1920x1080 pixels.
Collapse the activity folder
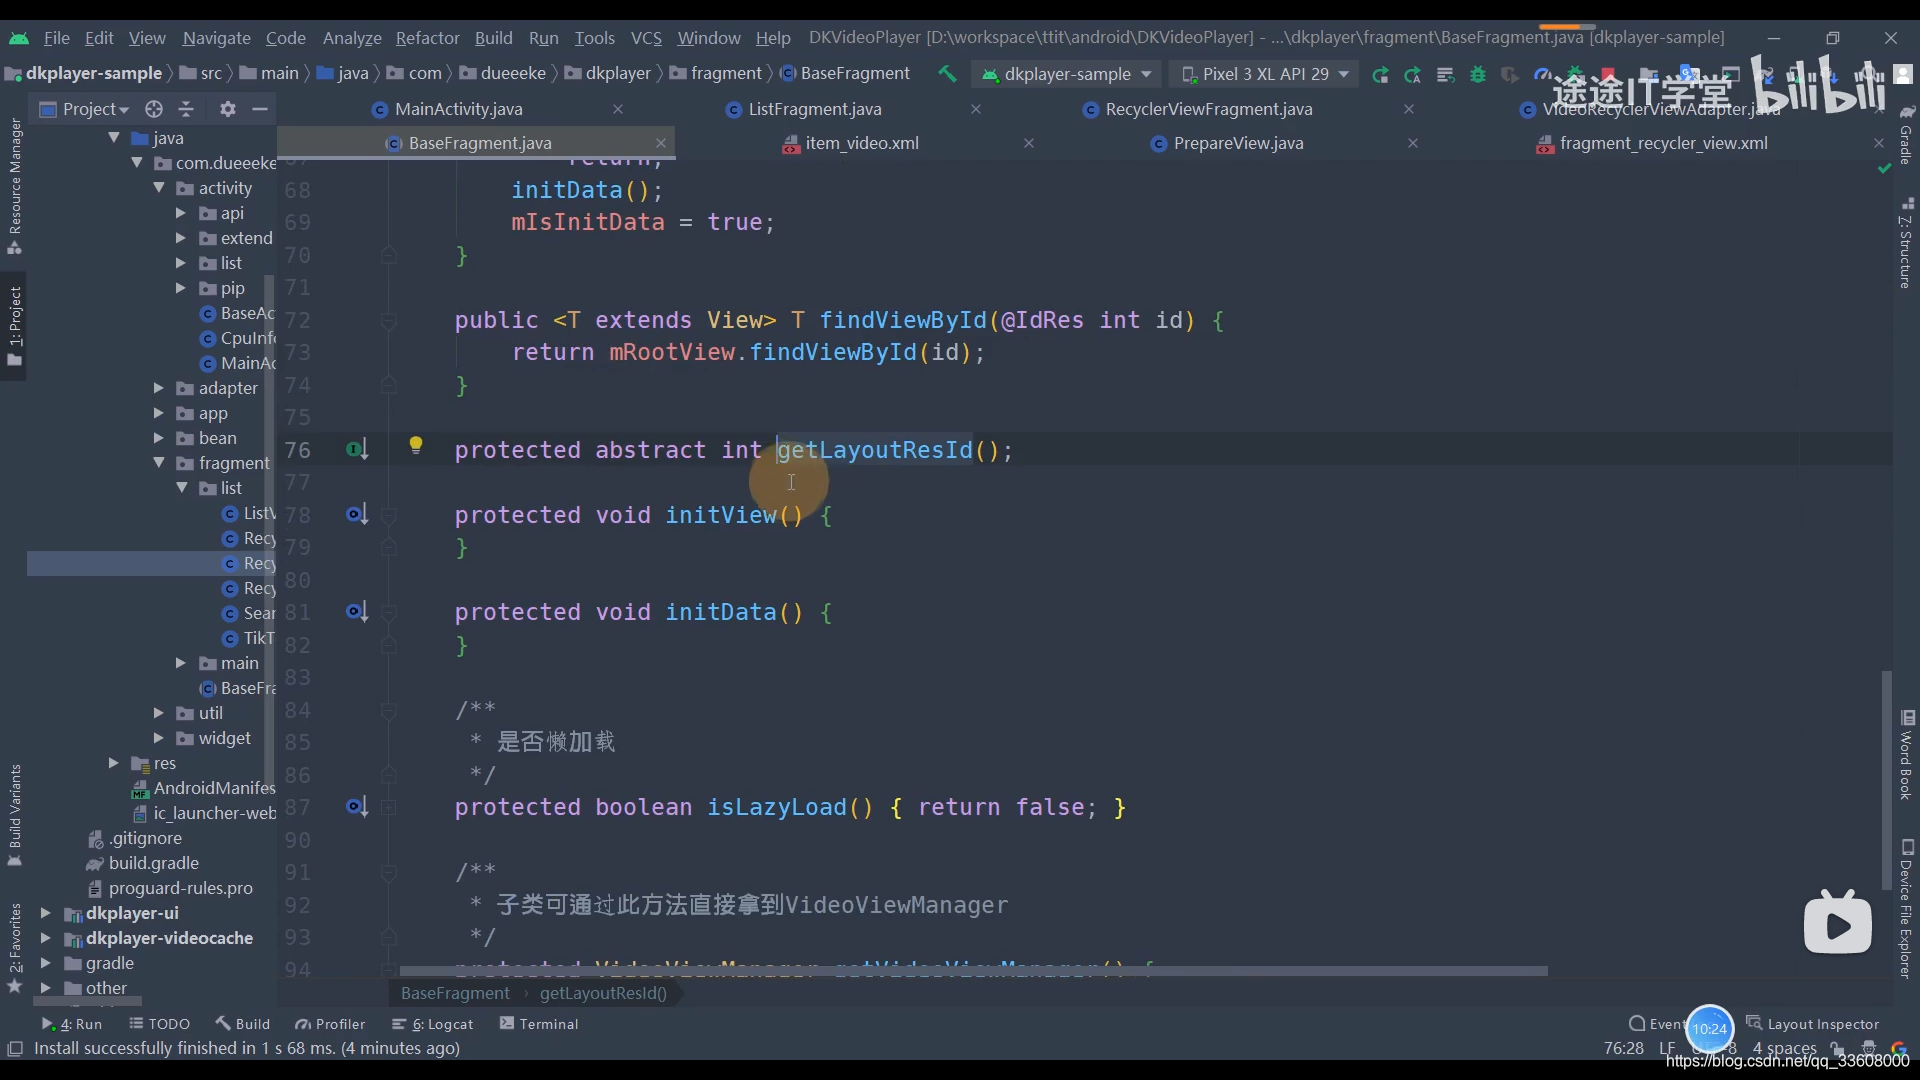[159, 188]
